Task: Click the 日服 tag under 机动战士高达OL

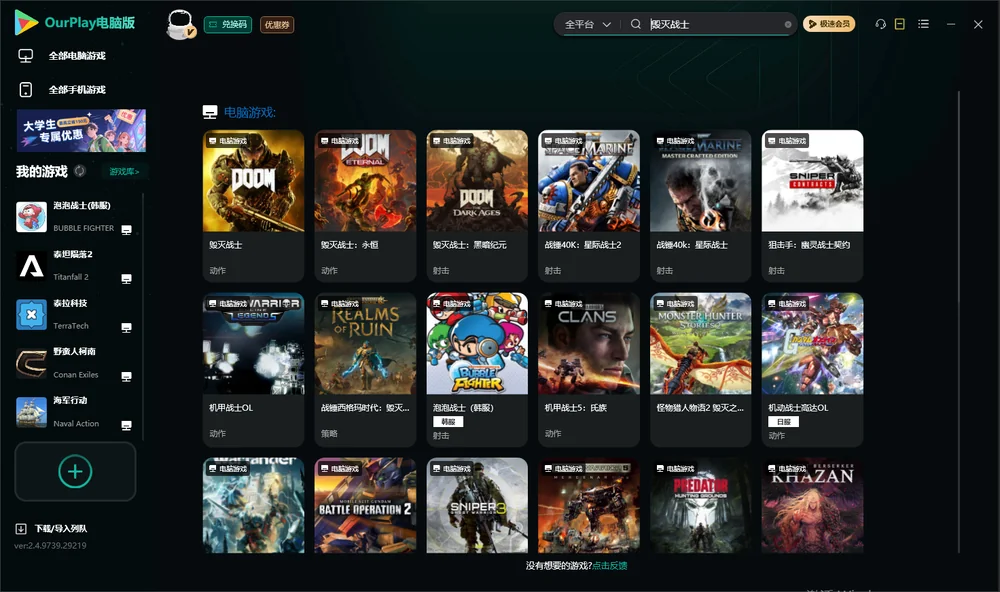Action: coord(783,422)
